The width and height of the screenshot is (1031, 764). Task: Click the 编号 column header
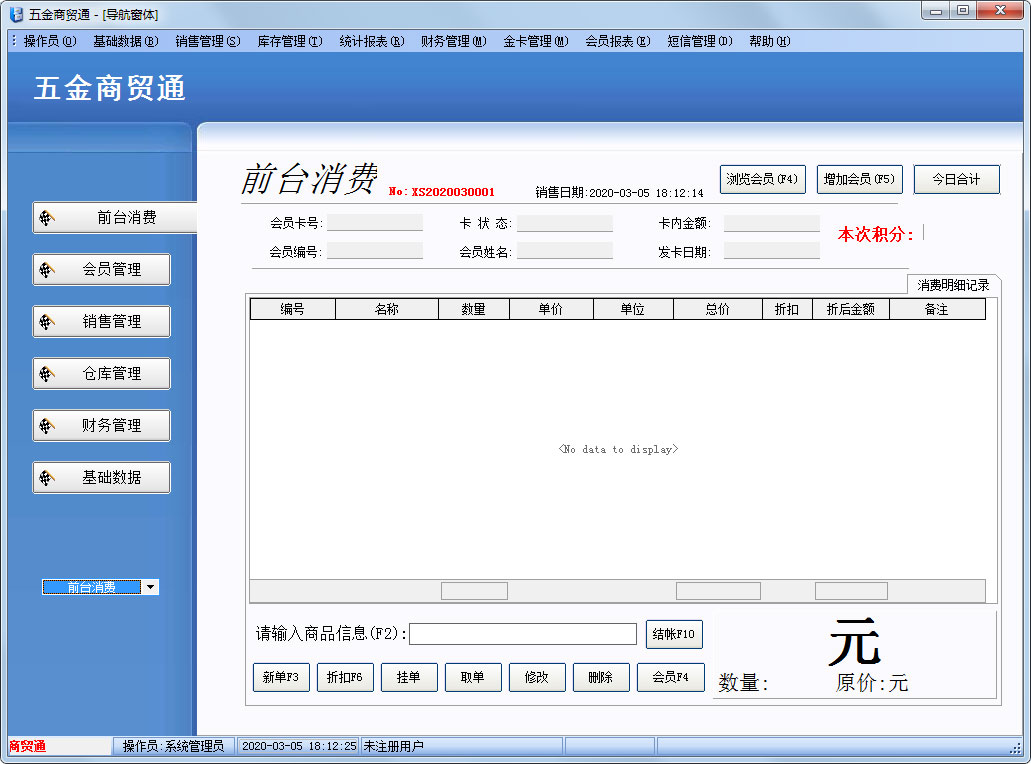point(293,309)
